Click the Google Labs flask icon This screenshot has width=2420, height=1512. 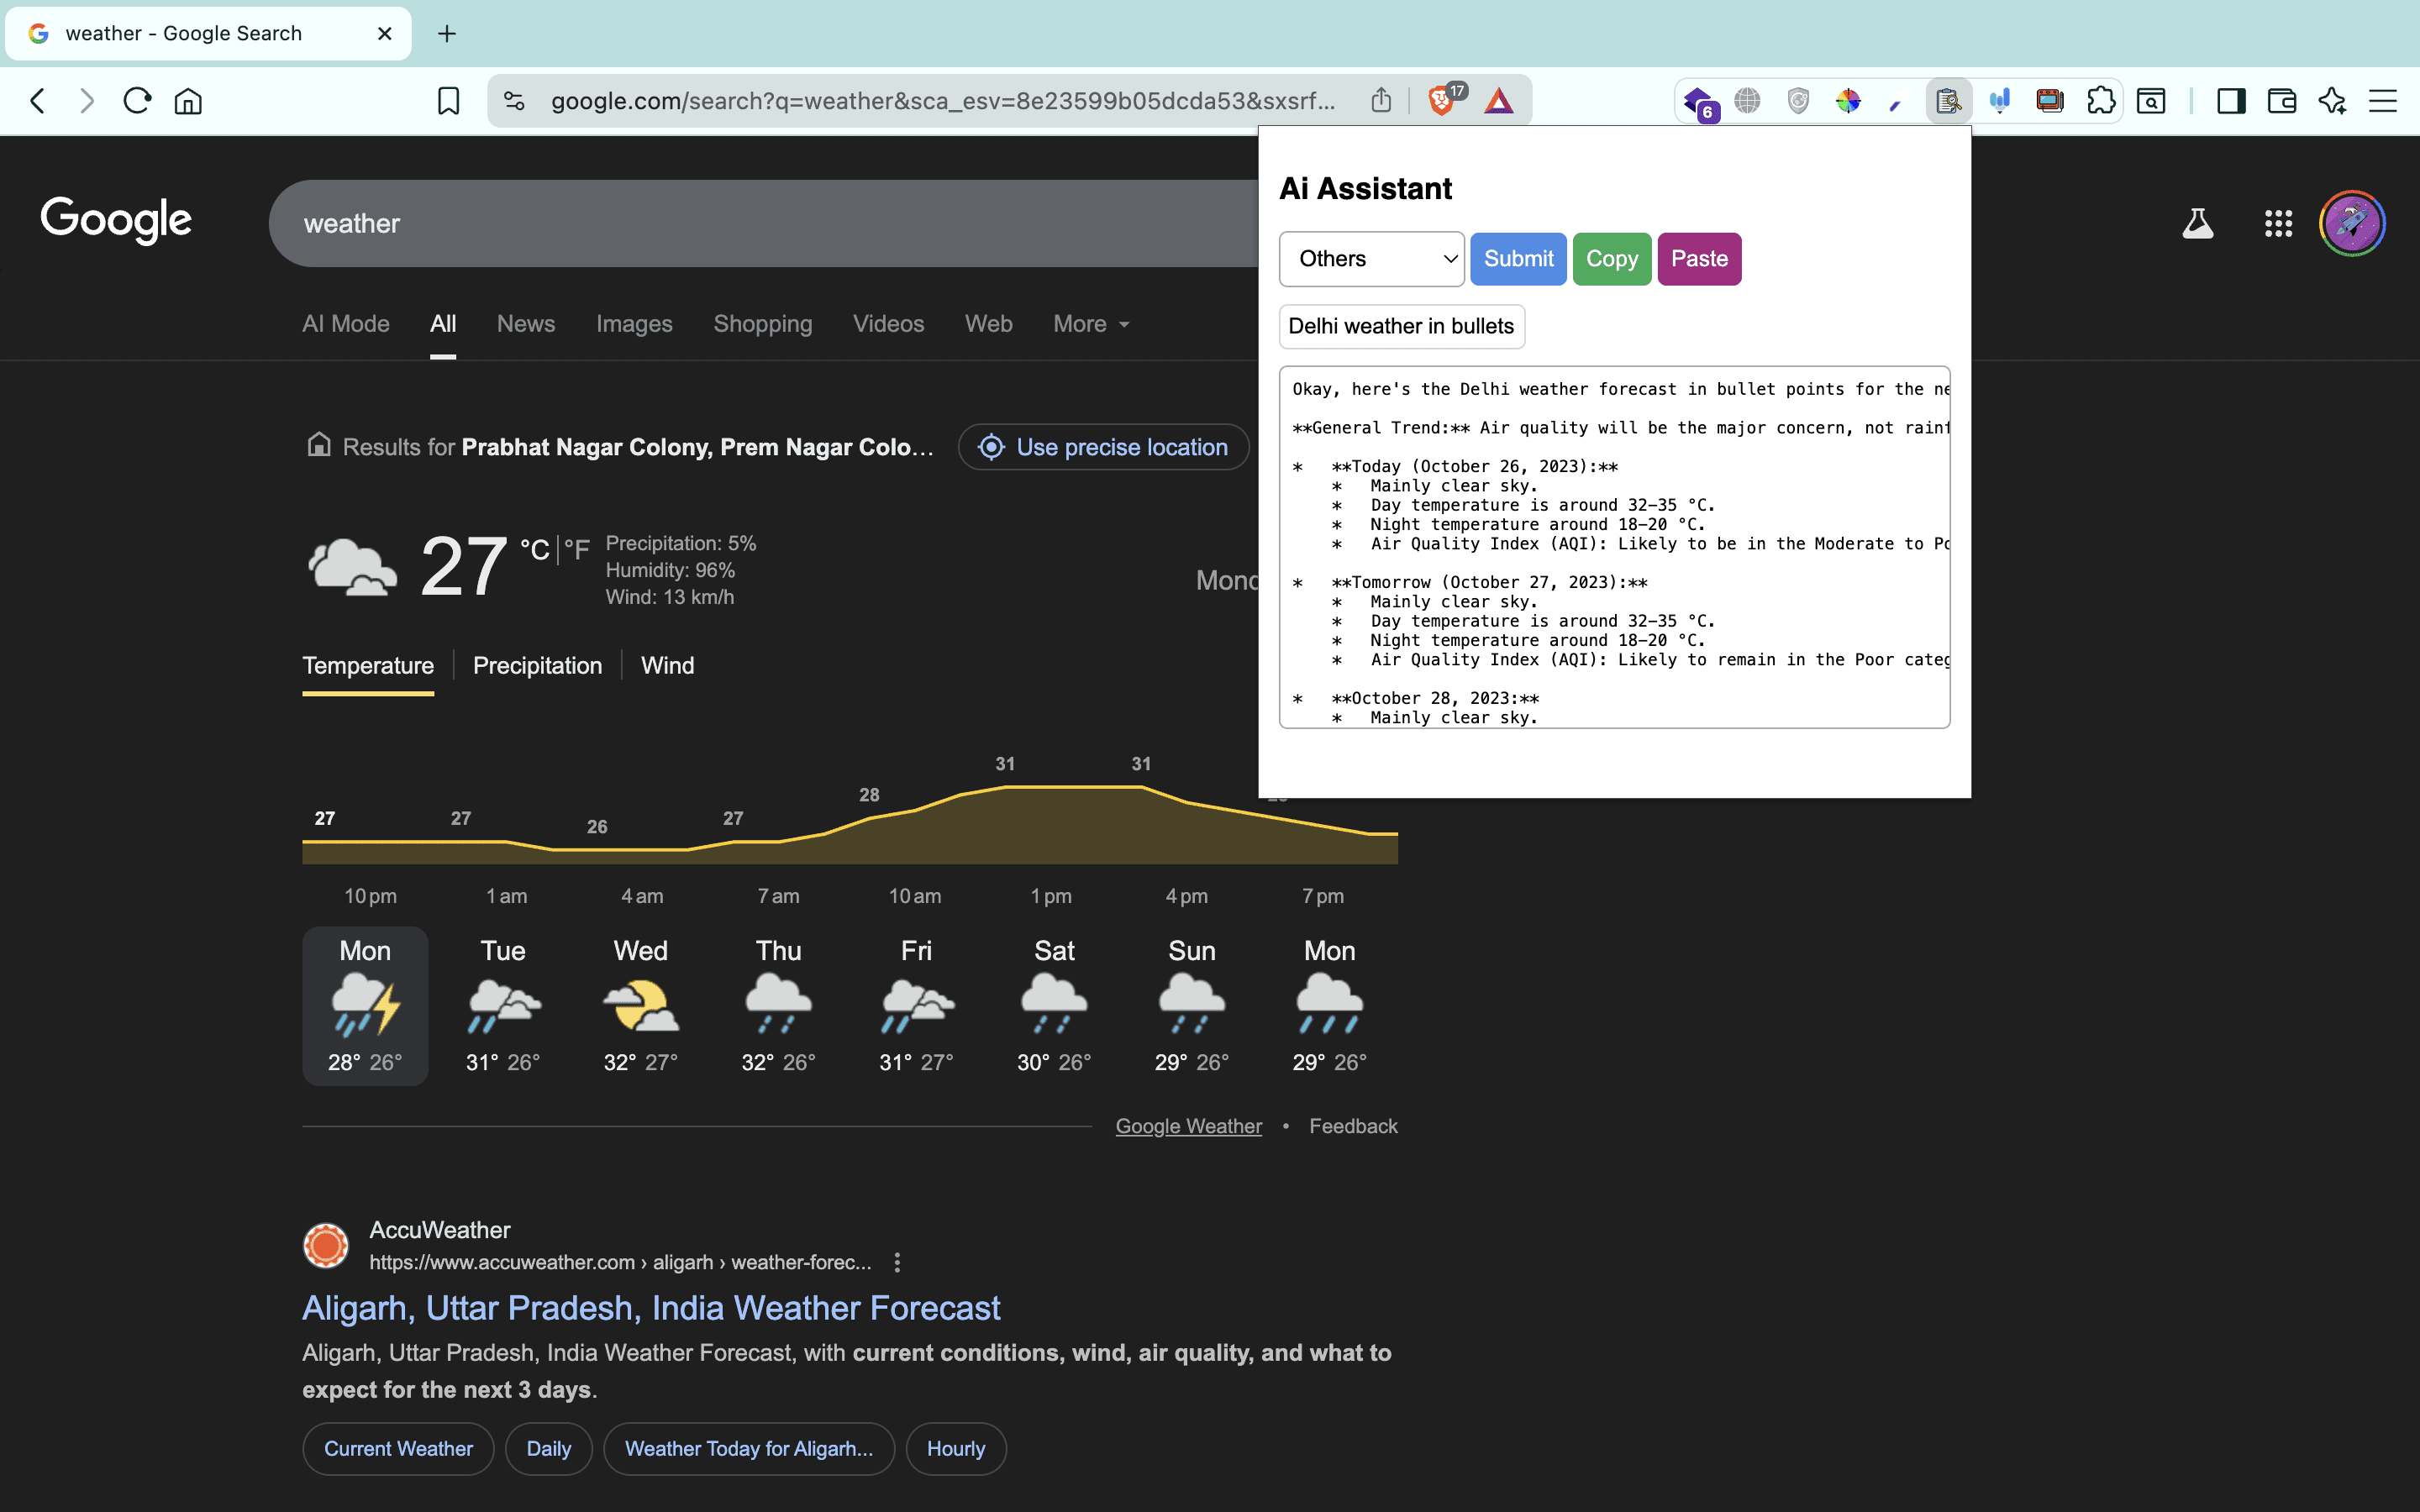2197,223
